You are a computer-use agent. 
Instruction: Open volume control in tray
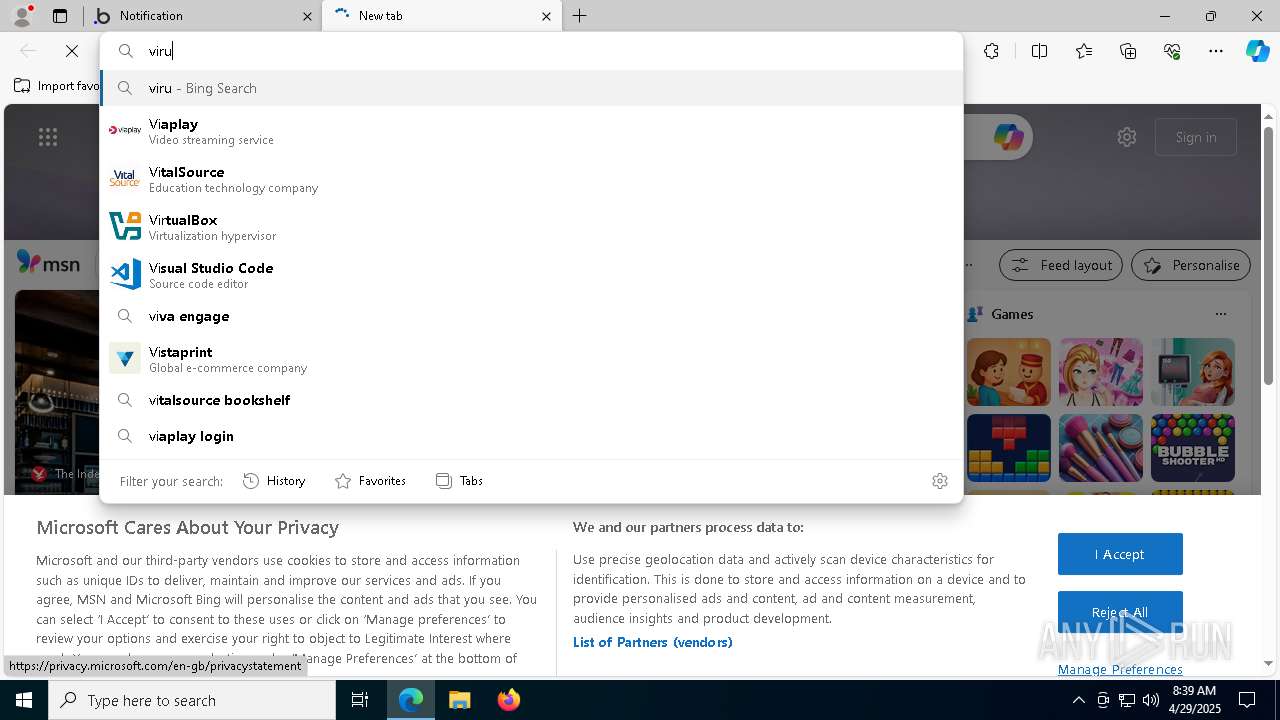(1151, 700)
